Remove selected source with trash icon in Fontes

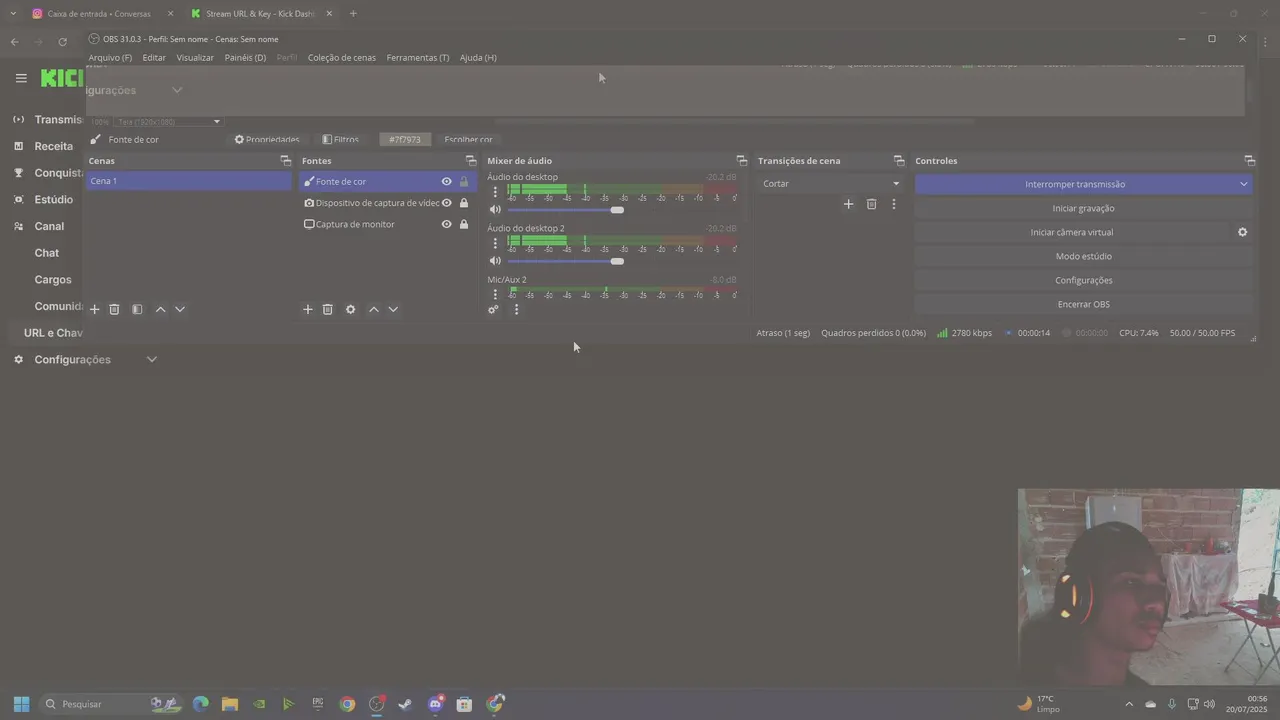(327, 310)
